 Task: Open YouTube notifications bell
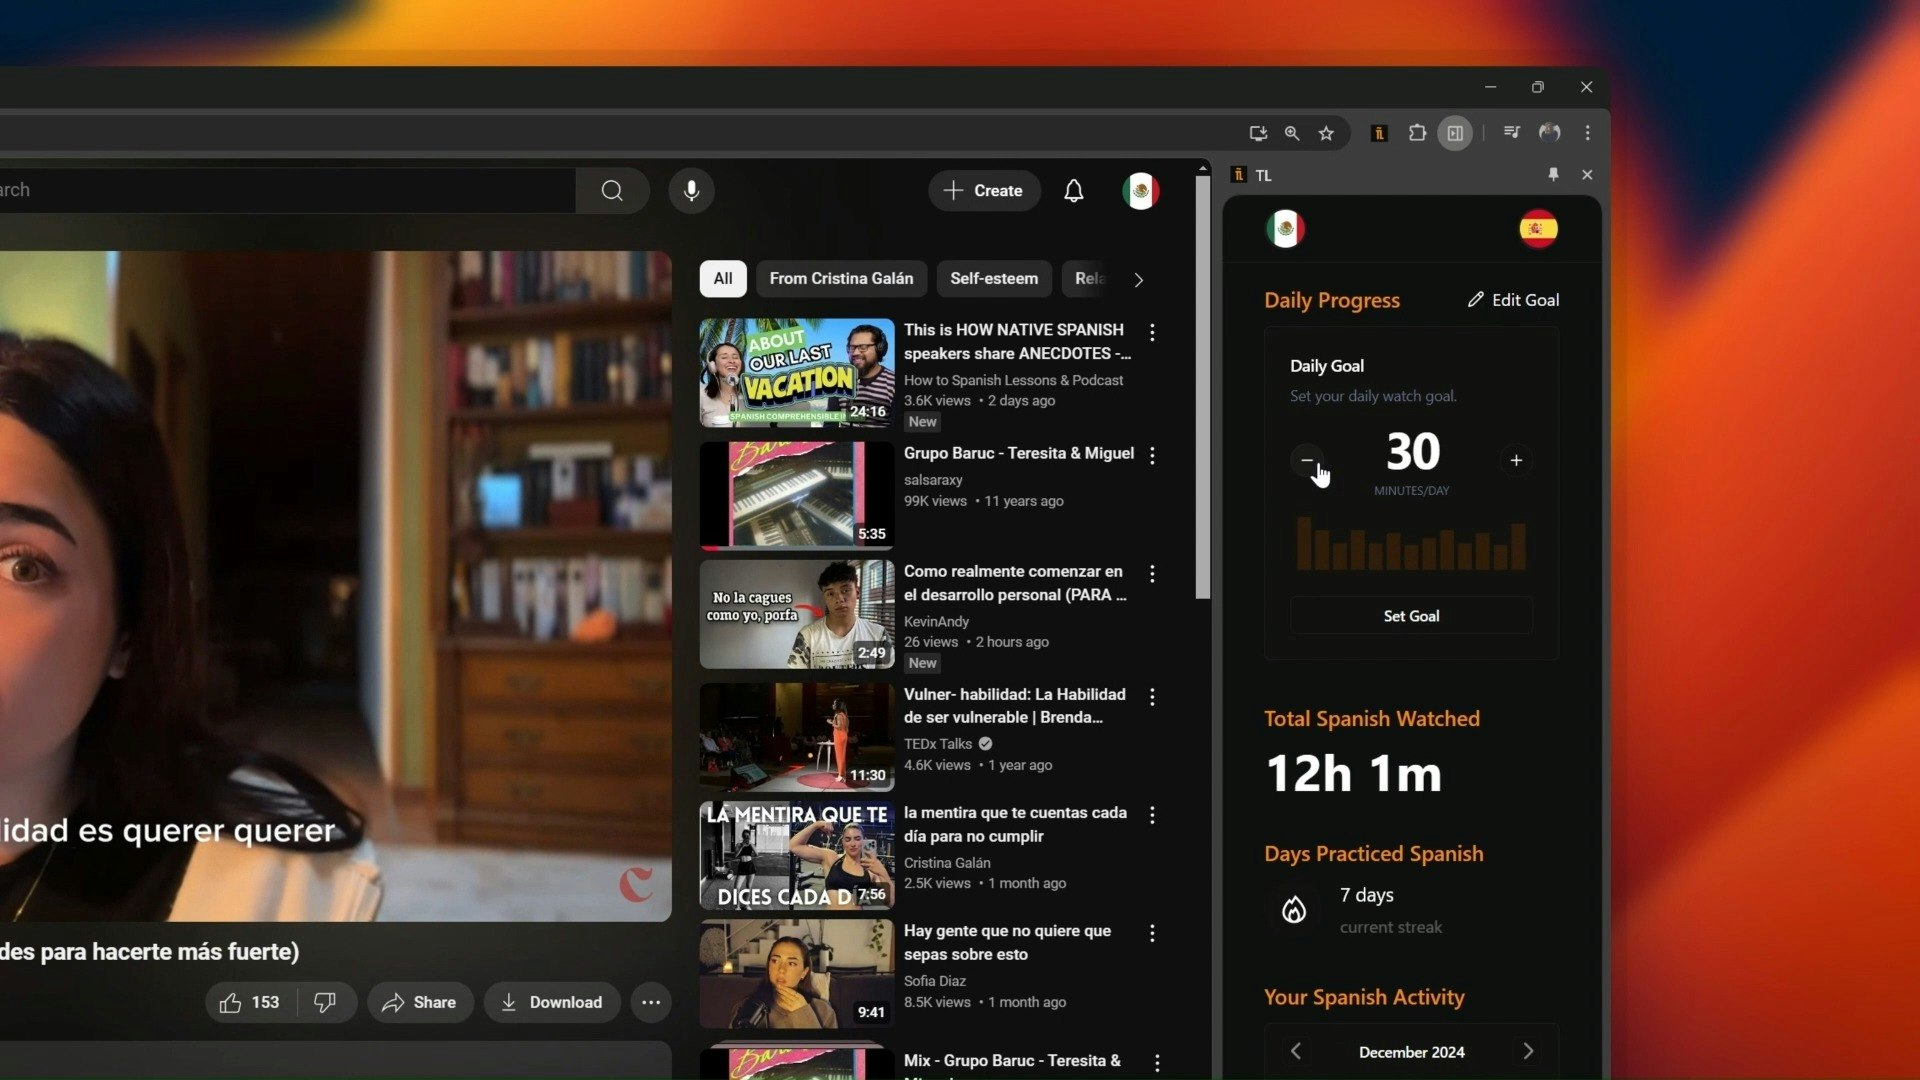[1074, 190]
